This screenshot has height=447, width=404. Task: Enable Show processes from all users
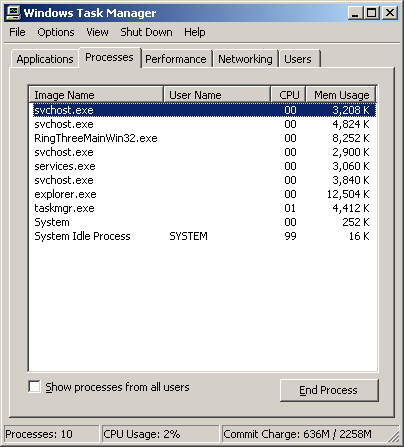[x=34, y=387]
